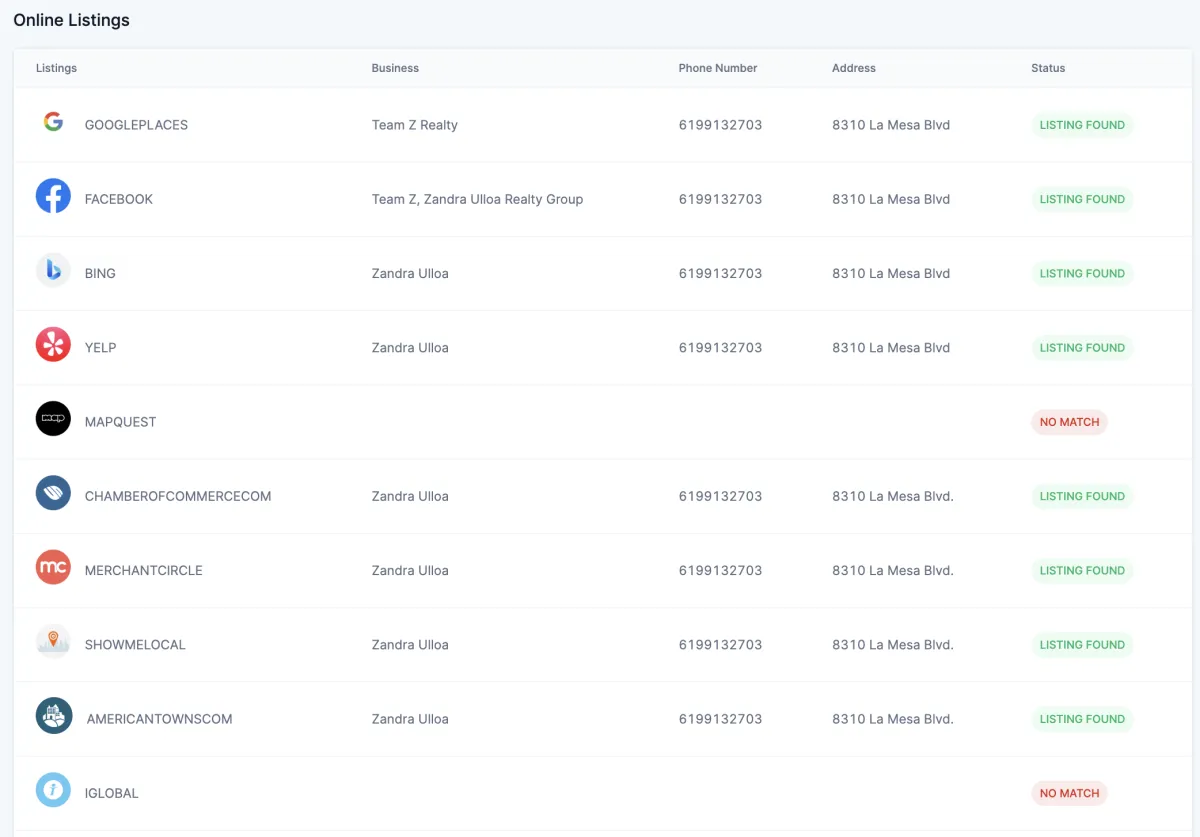Click the ShowMeLocal logo icon
Screen dimensions: 1200x837
coord(53,642)
